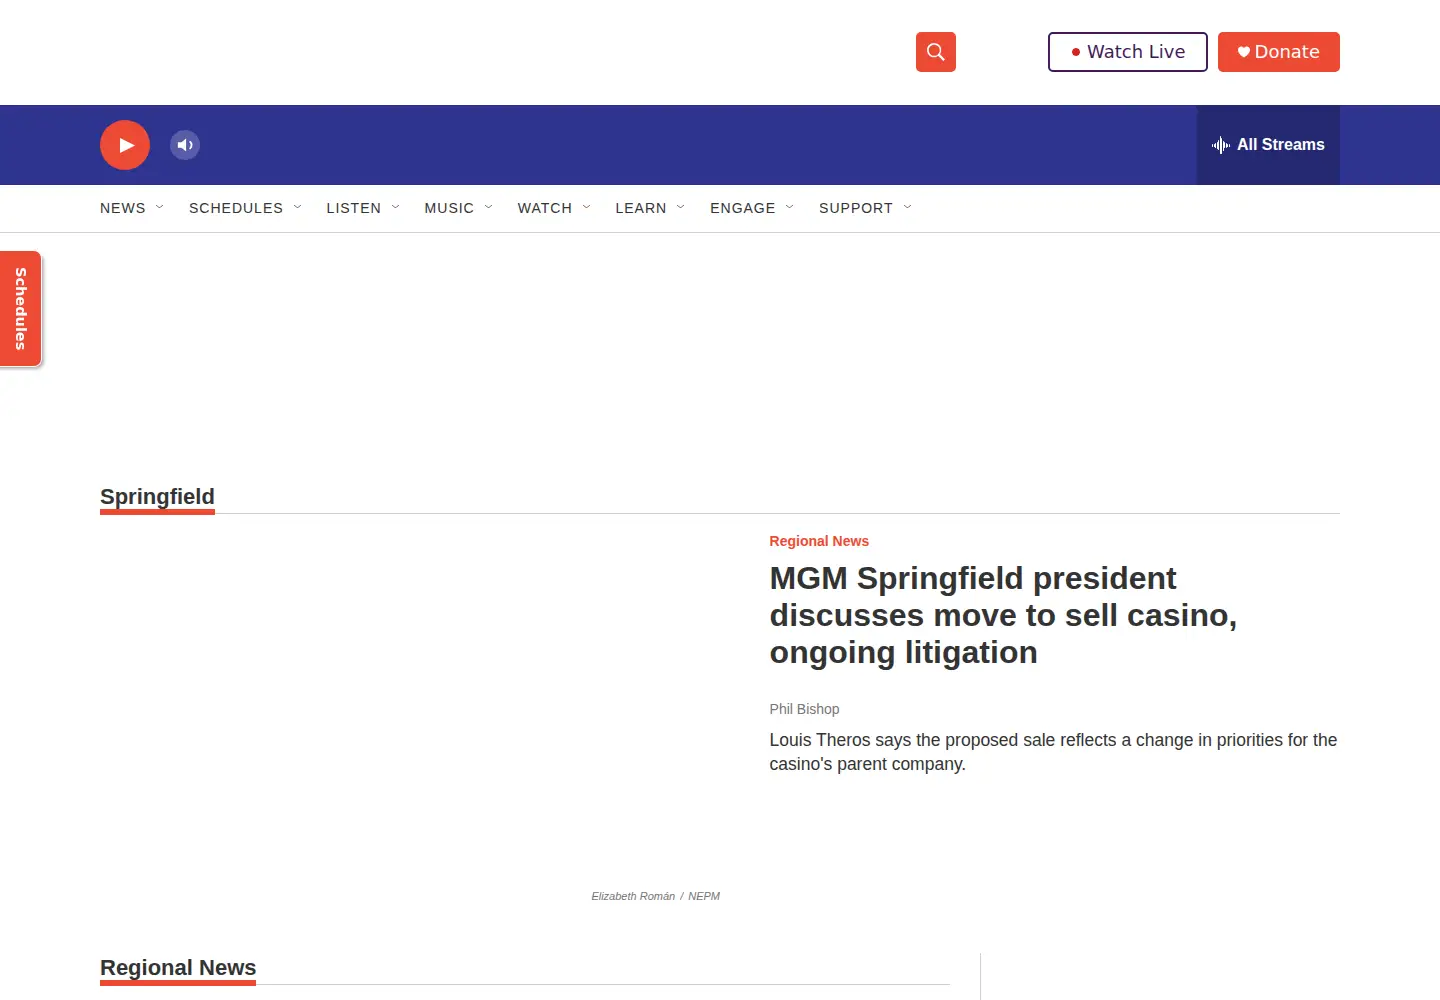
Task: Open the WATCH menu item
Action: coord(545,208)
